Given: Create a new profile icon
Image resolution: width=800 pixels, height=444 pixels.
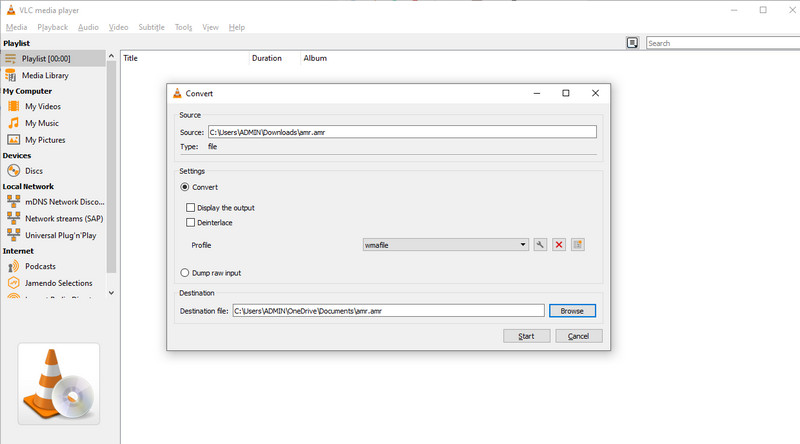Looking at the screenshot, I should click(x=578, y=245).
